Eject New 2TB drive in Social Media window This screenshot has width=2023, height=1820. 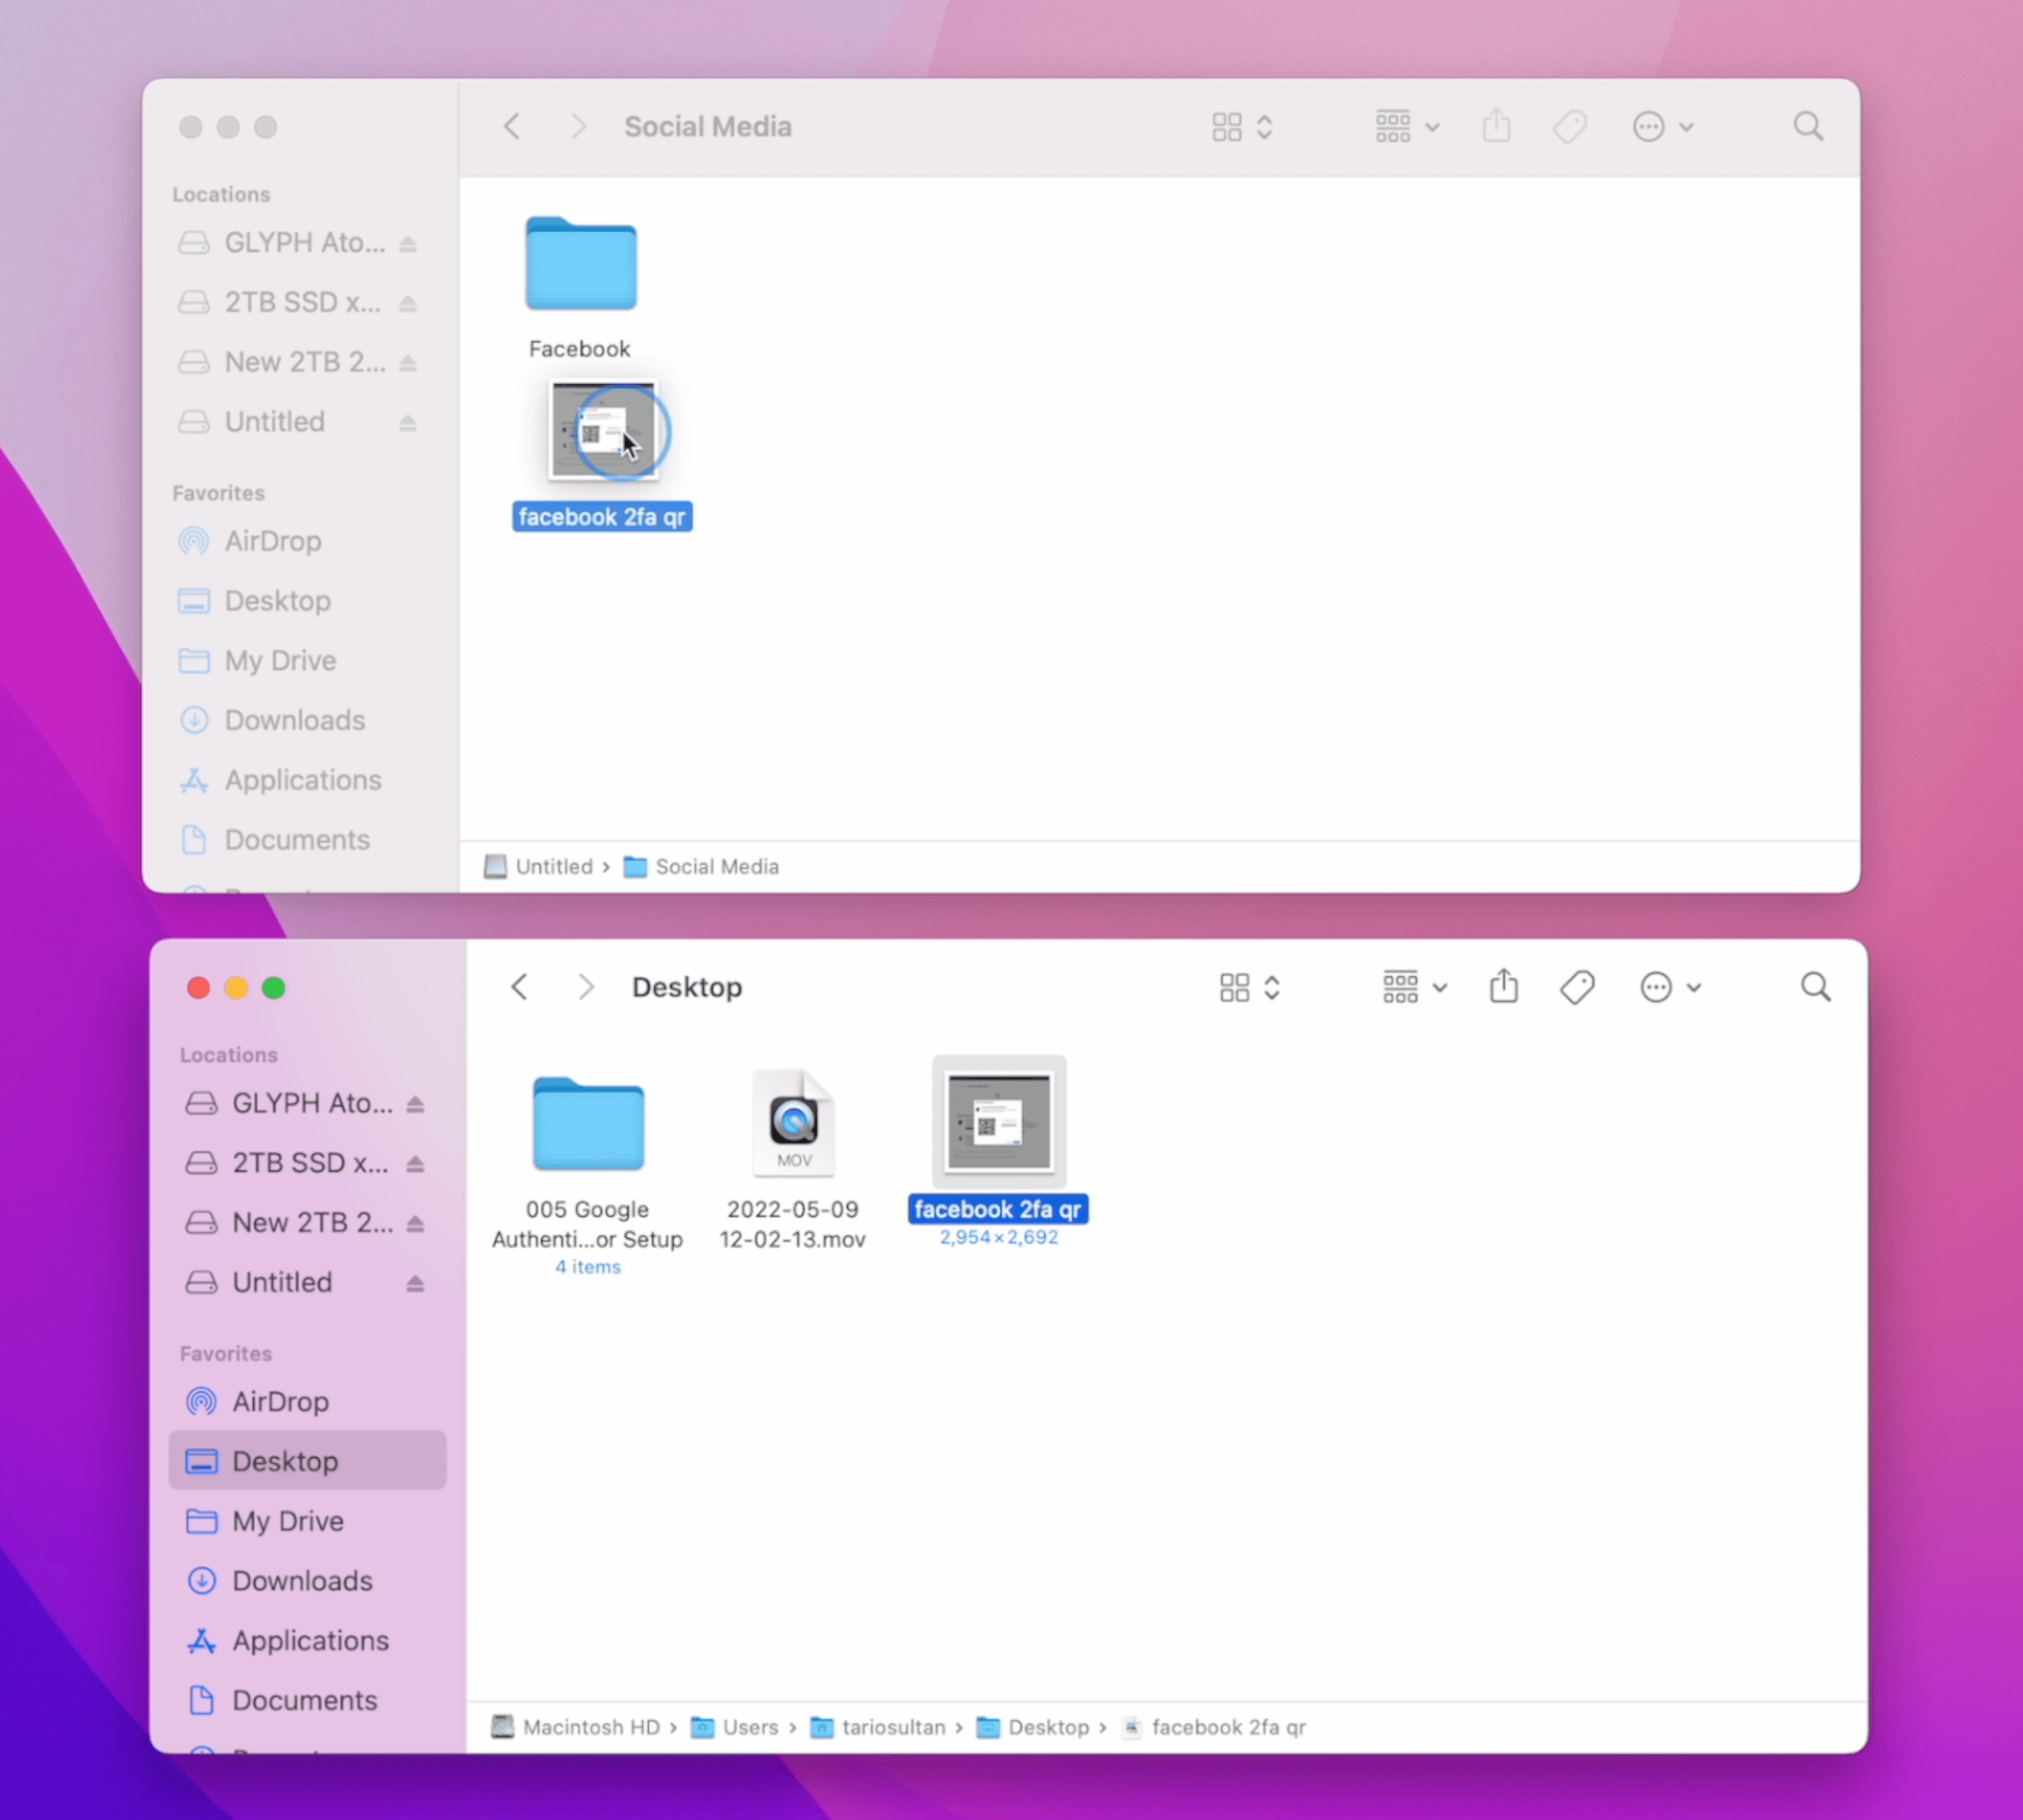(x=408, y=363)
